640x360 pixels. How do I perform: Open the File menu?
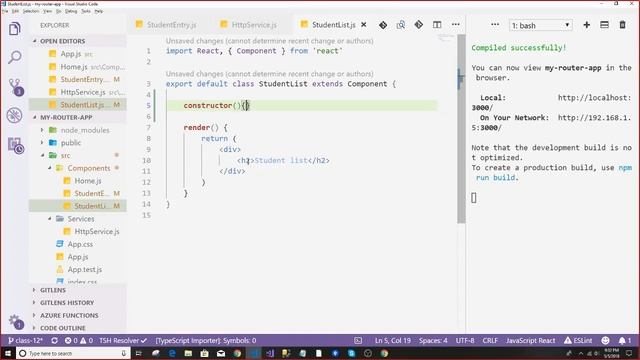click(5, 11)
